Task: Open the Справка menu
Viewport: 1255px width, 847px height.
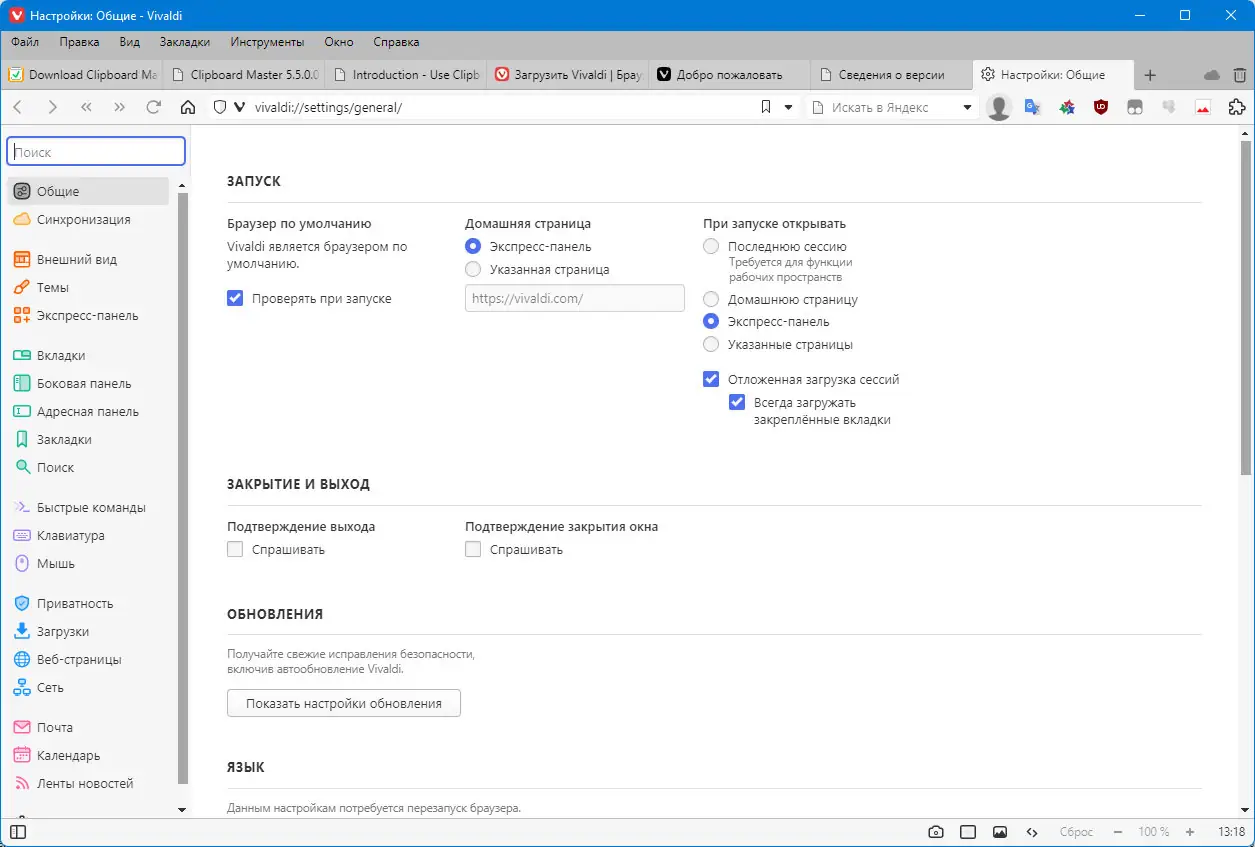Action: (x=396, y=42)
